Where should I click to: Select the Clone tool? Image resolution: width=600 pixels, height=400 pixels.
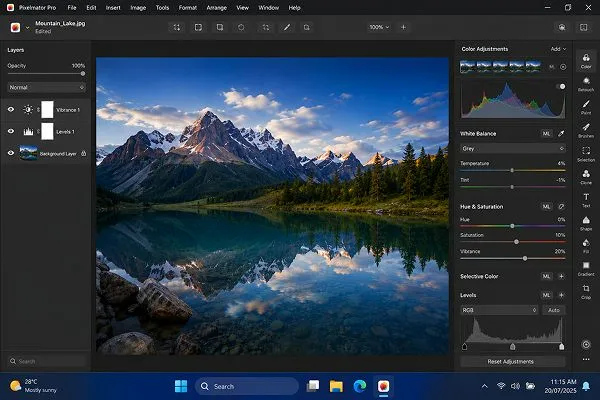pyautogui.click(x=586, y=177)
